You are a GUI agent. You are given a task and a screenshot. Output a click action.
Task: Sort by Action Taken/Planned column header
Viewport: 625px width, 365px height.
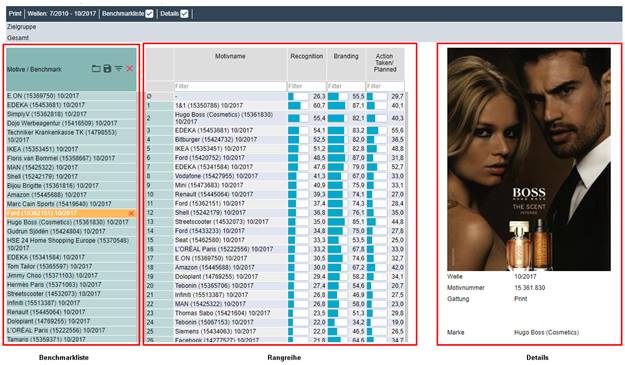click(x=385, y=63)
